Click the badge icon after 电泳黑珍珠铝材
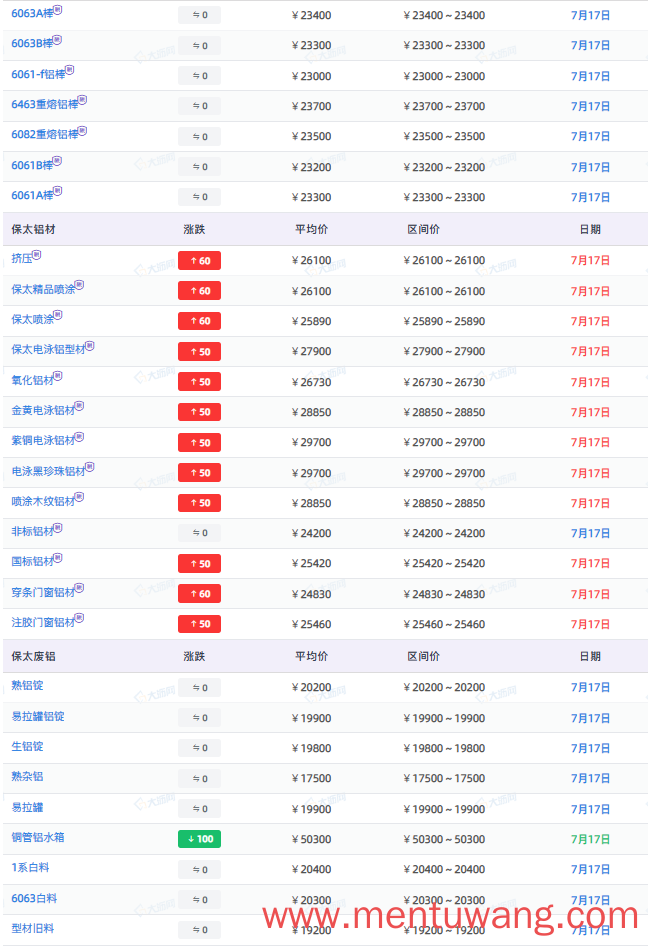 [x=90, y=467]
